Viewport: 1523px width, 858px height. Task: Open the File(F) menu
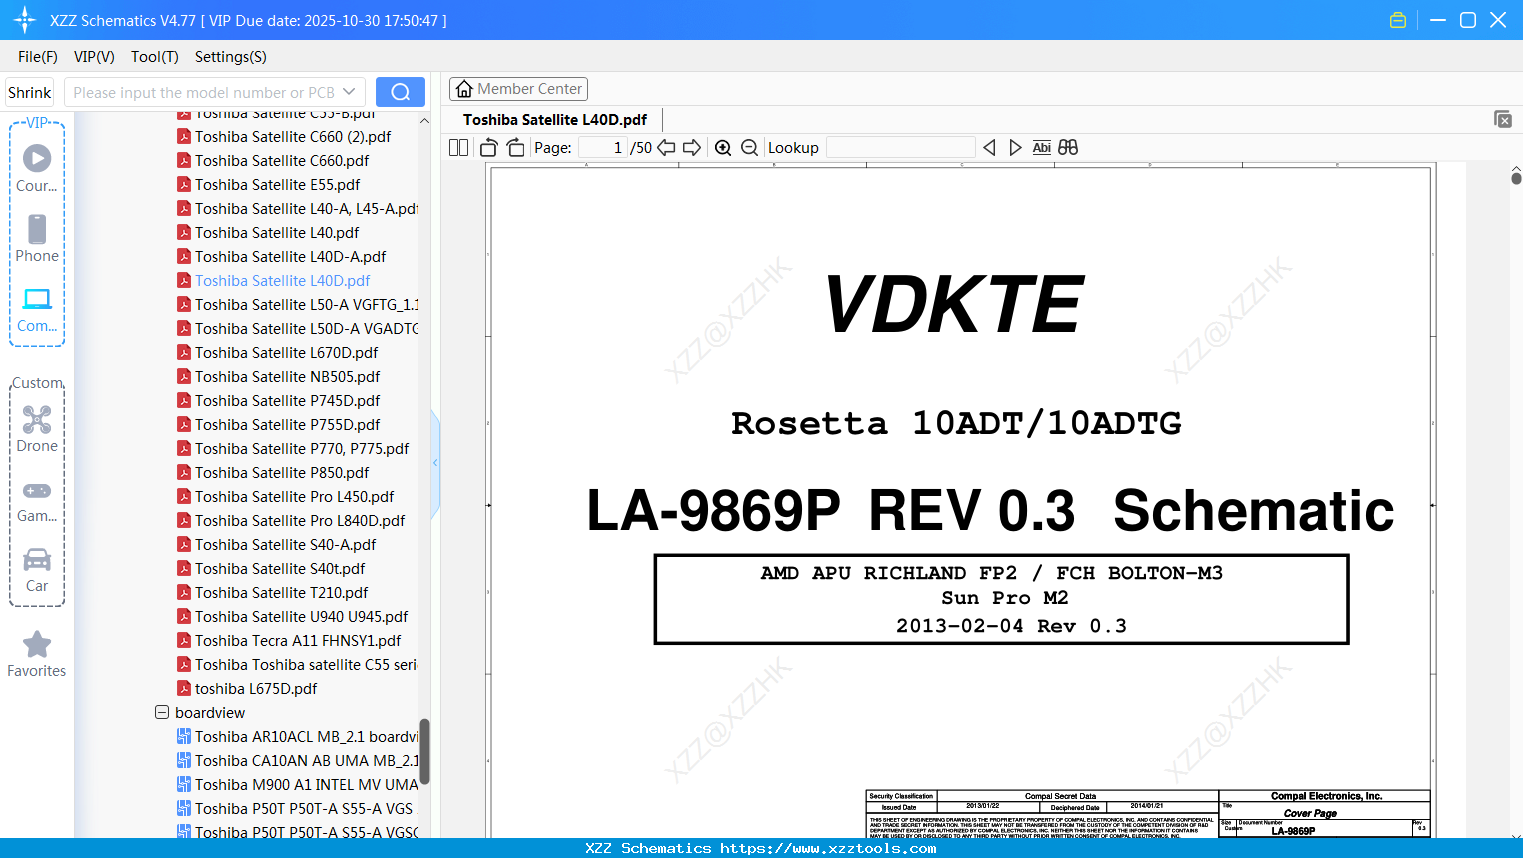pos(38,57)
